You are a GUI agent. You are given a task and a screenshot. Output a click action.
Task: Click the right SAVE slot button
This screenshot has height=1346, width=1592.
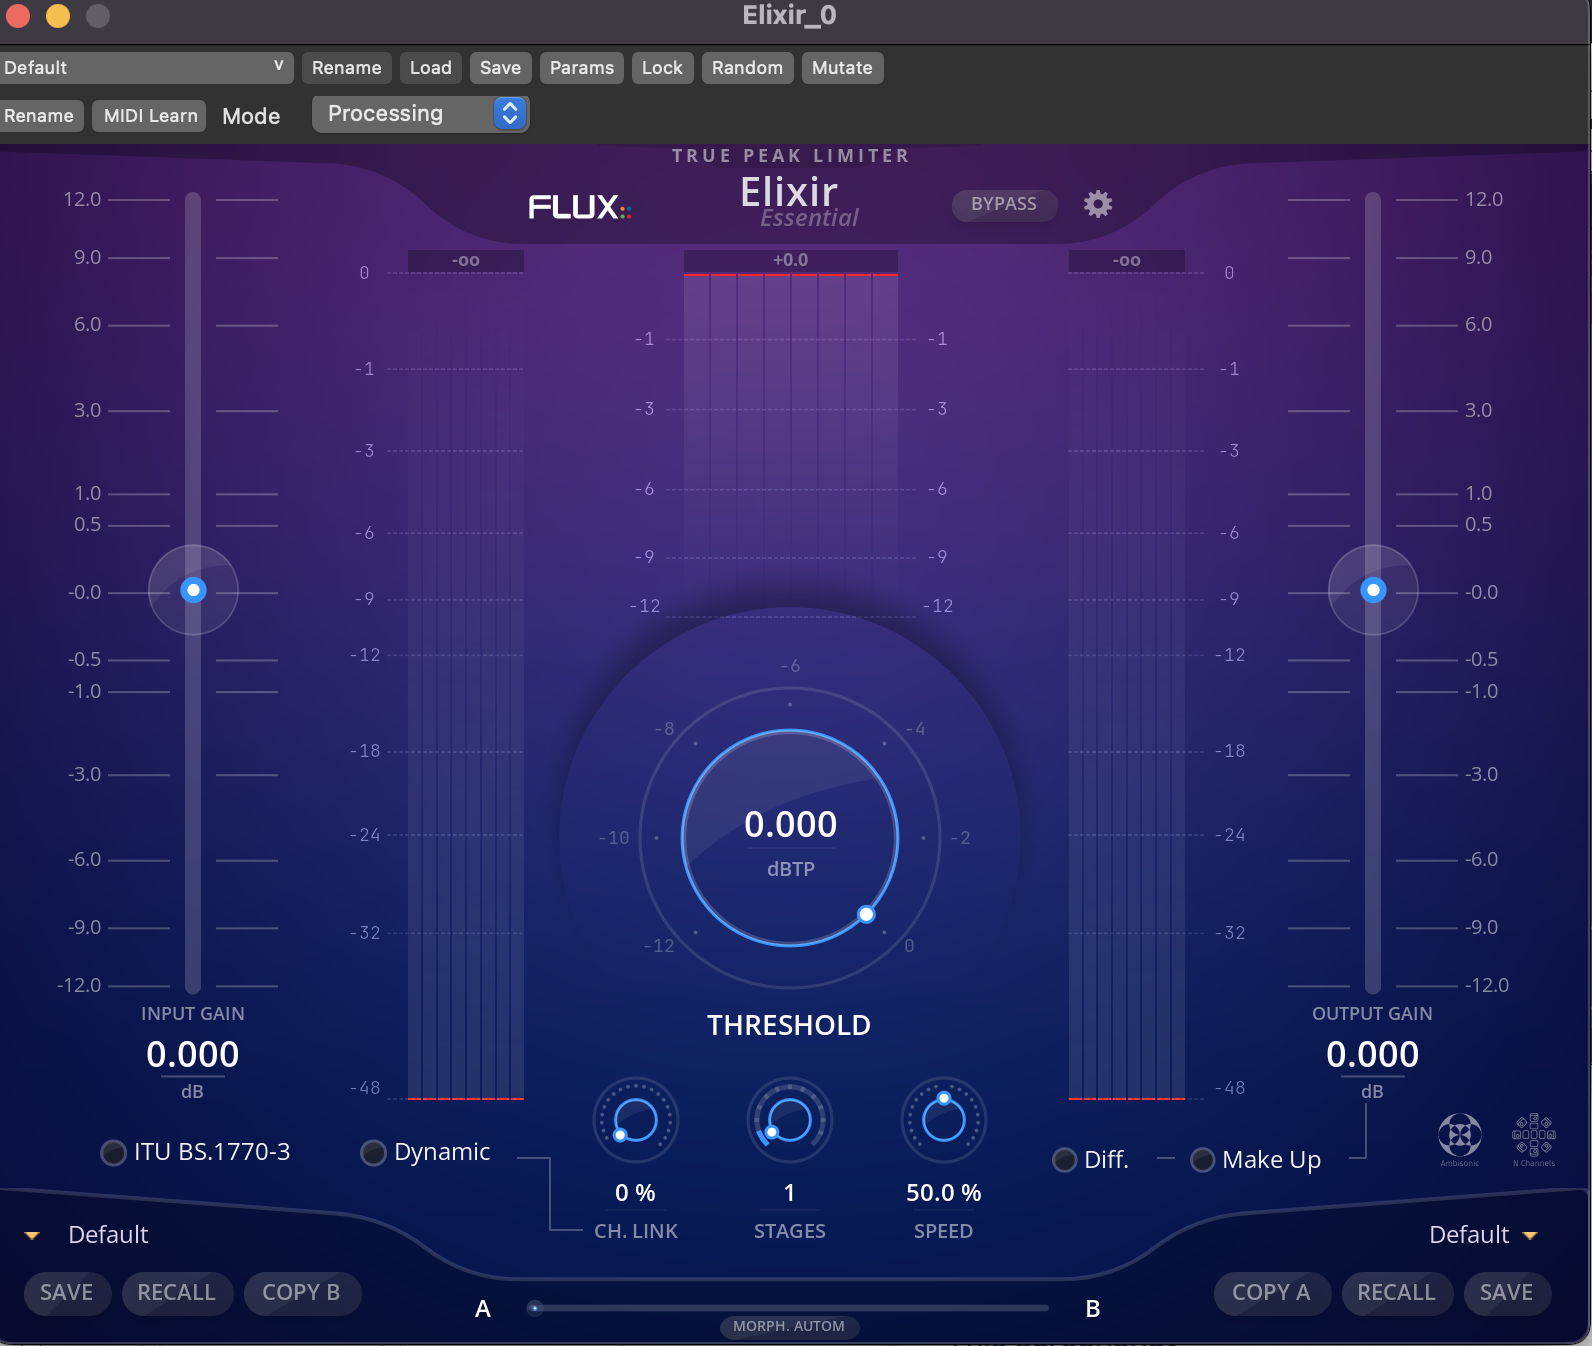coord(1506,1293)
